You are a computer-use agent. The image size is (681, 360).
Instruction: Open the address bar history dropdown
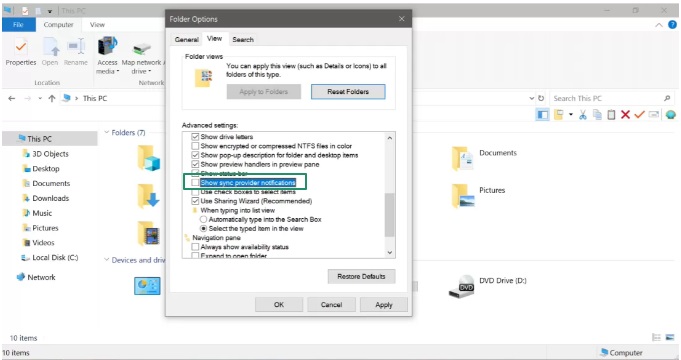[x=531, y=98]
